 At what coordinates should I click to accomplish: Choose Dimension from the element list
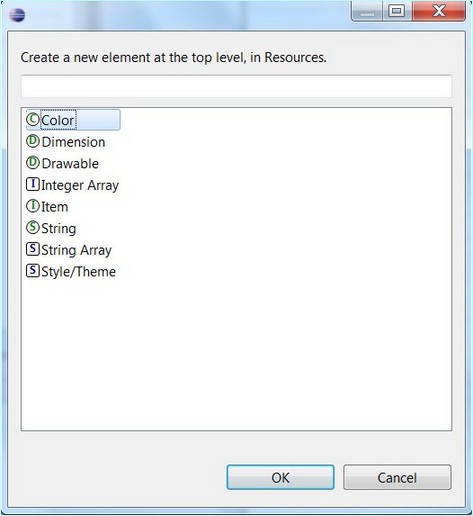click(x=74, y=142)
